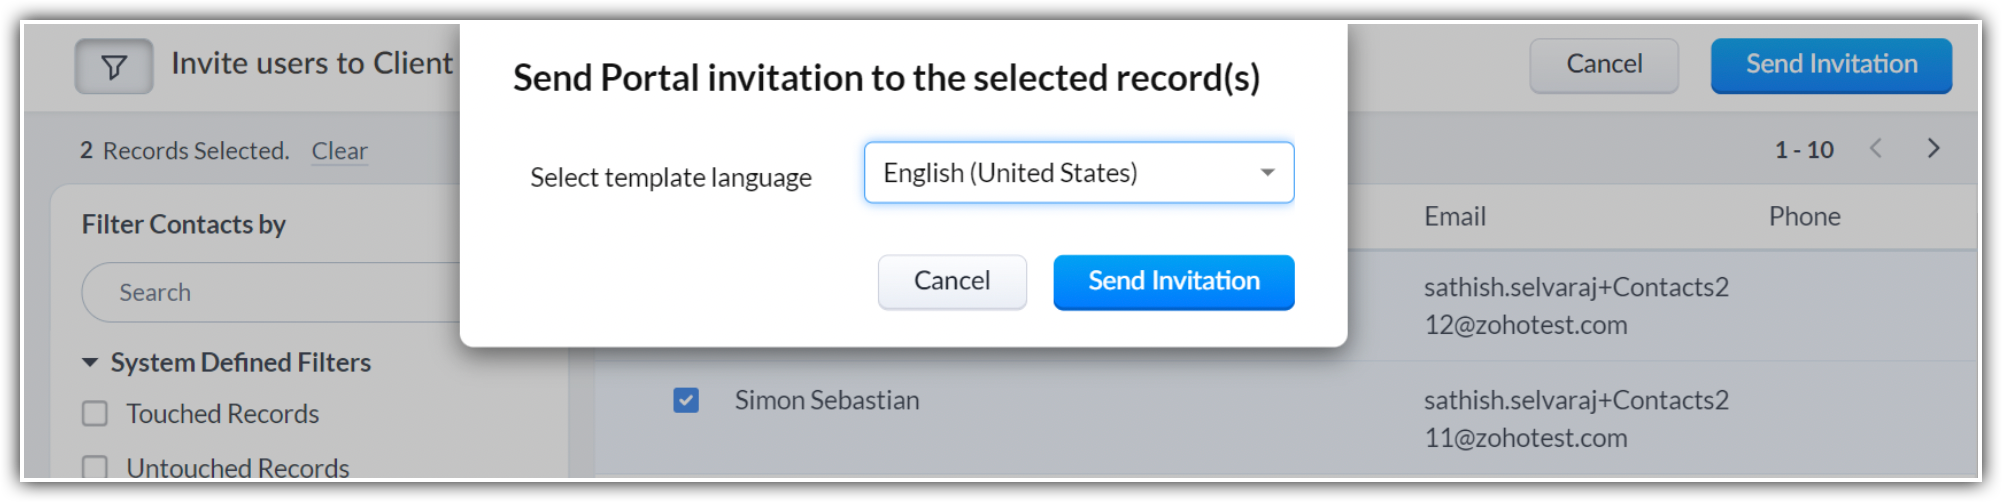
Task: Go to the previous page of records
Action: point(1876,149)
